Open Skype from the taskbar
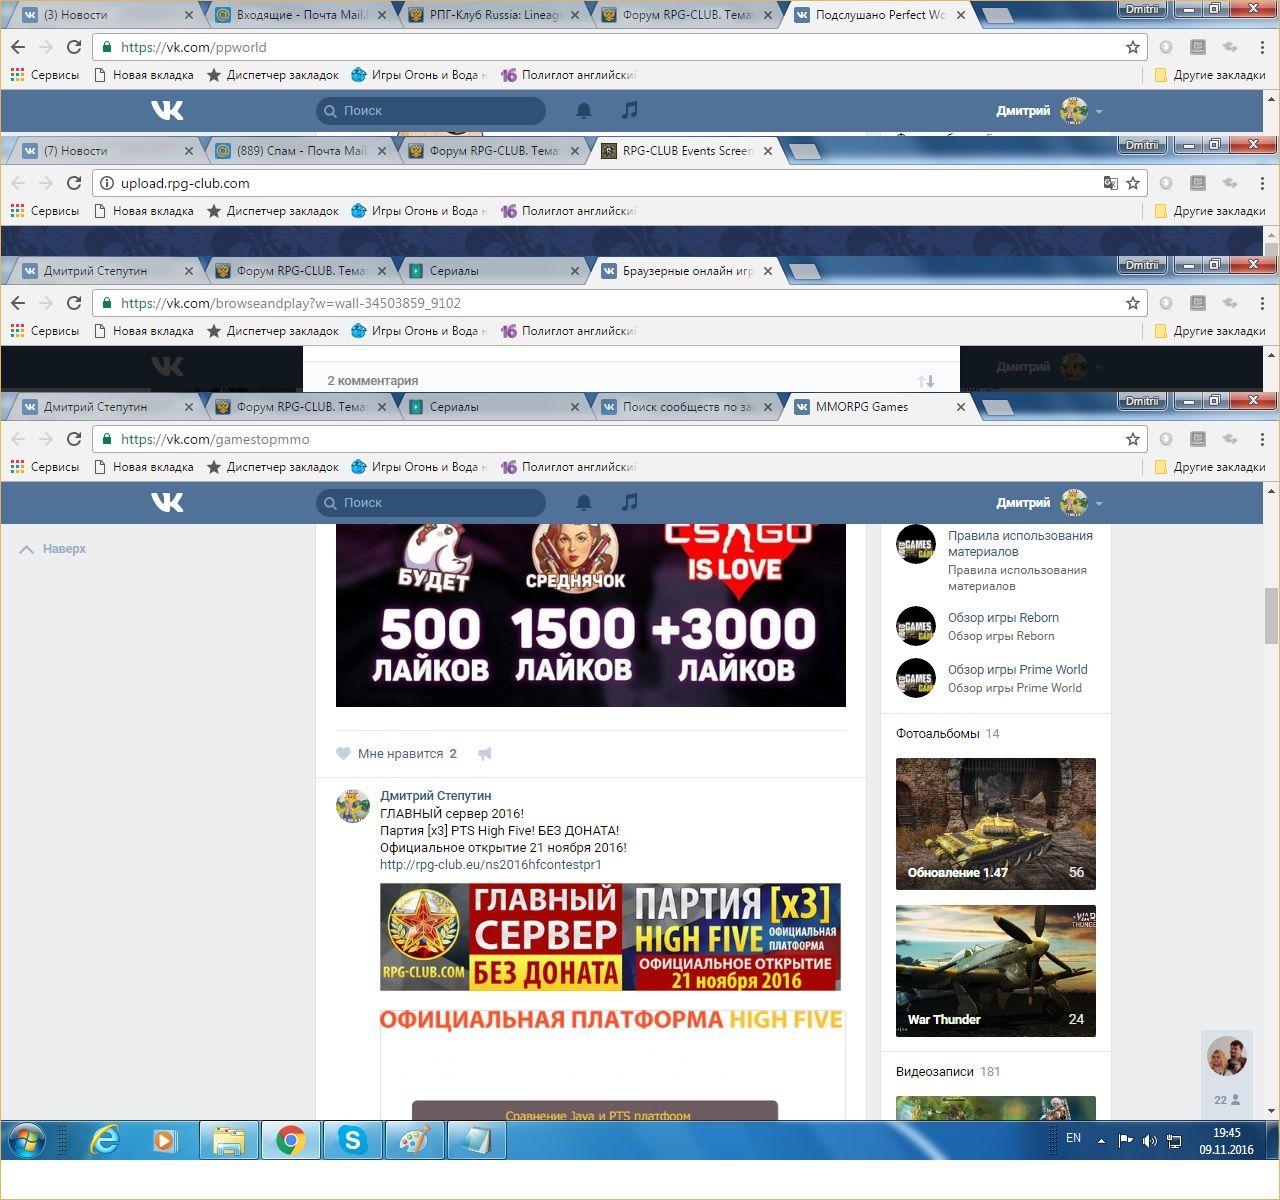The image size is (1280, 1200). [x=352, y=1140]
